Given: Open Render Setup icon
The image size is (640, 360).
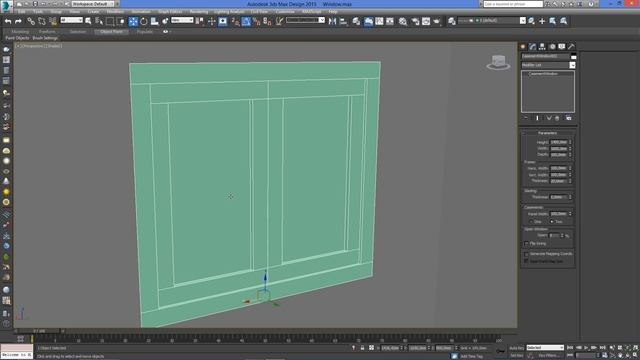Looking at the screenshot, I should click(x=415, y=21).
